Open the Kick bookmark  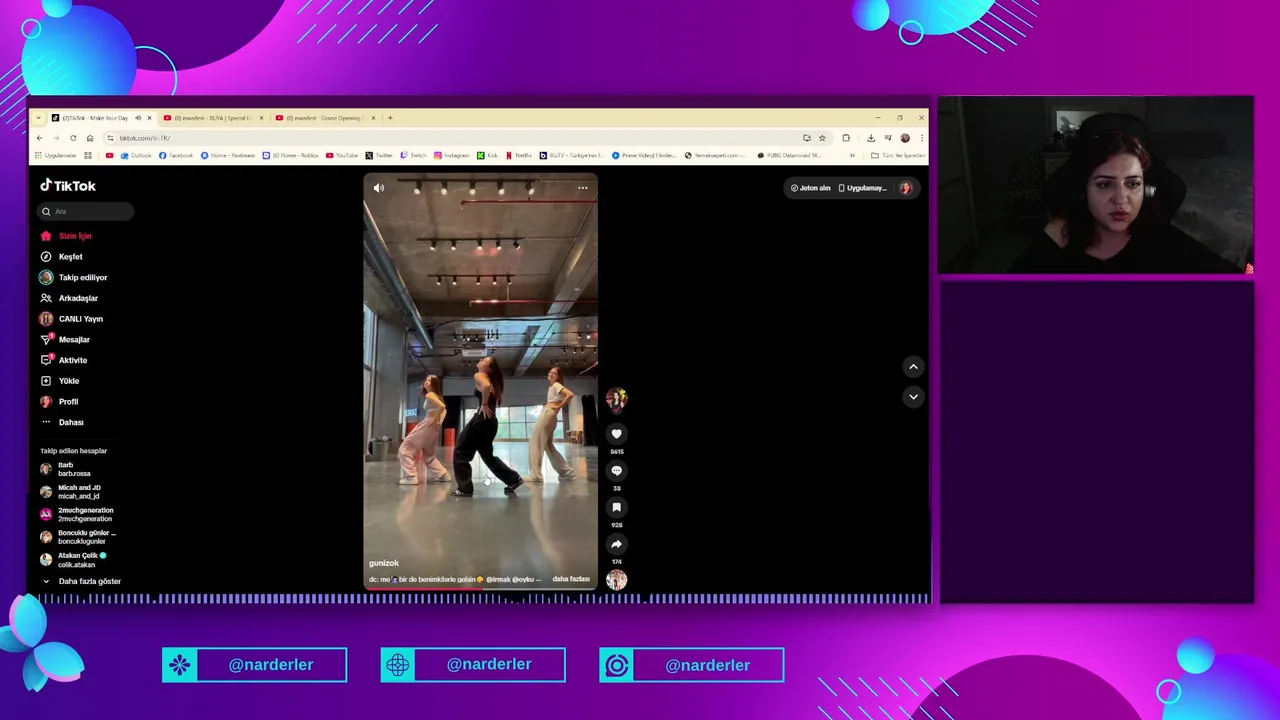click(487, 155)
